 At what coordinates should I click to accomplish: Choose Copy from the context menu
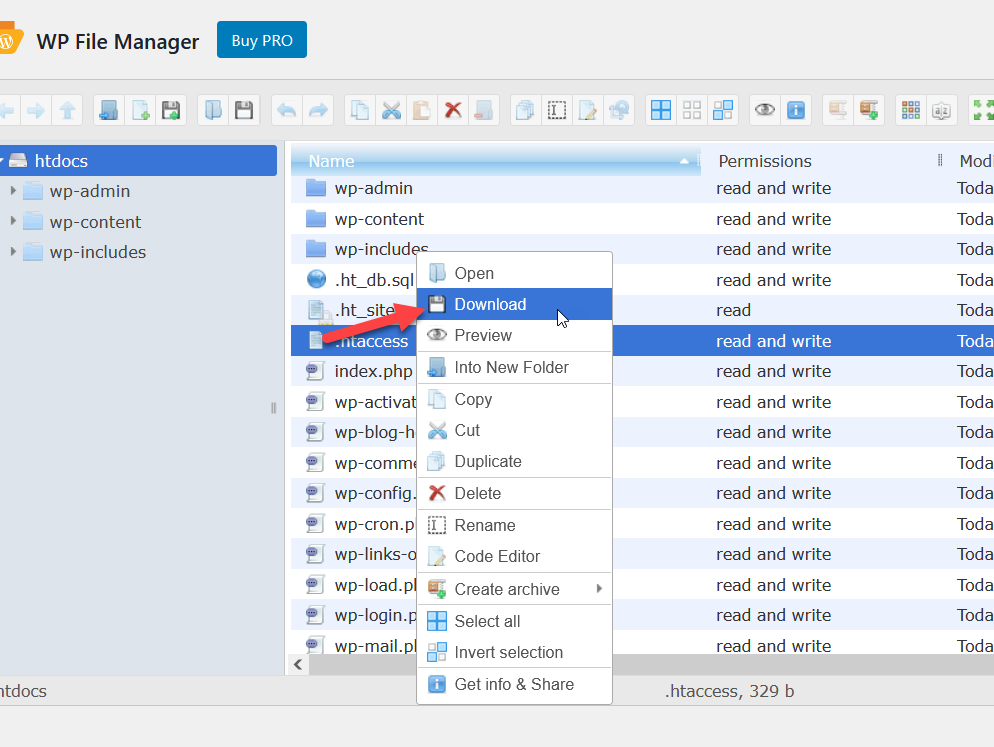coord(514,399)
